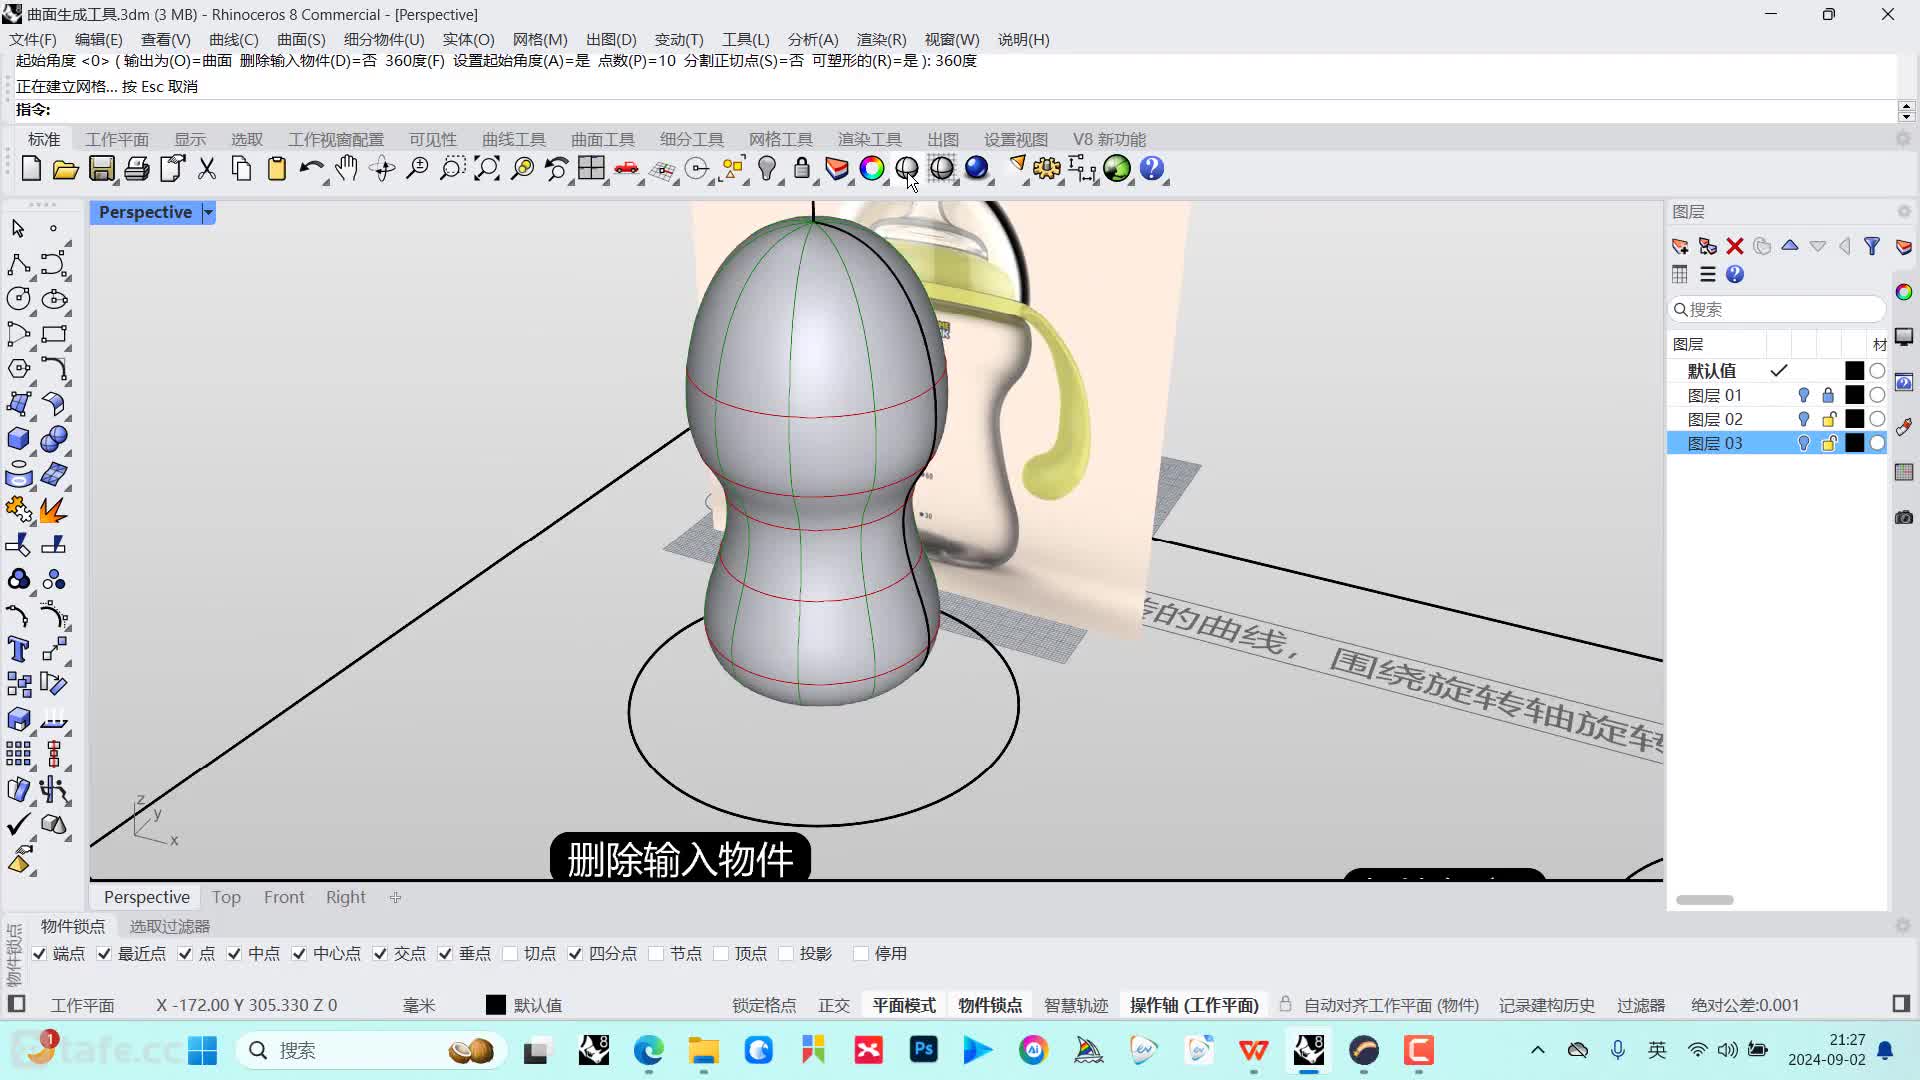Click the red car Named Views icon
The height and width of the screenshot is (1080, 1920).
627,169
